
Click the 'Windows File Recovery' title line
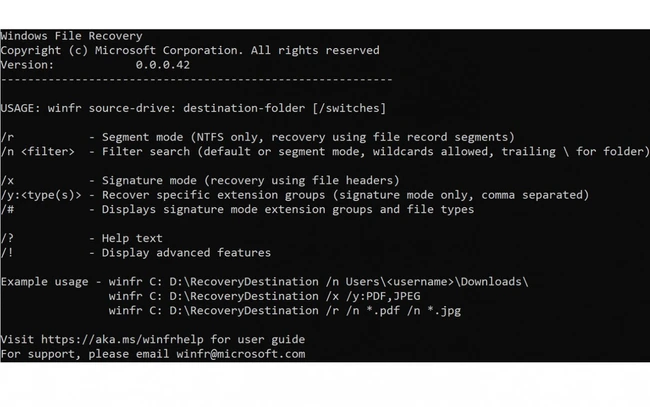(x=71, y=36)
